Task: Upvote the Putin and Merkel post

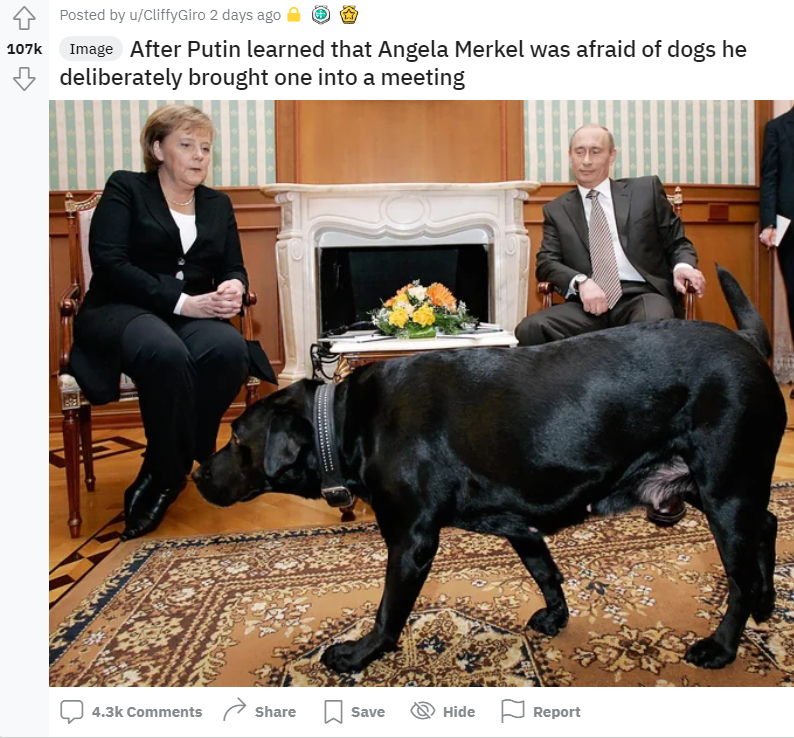Action: point(24,19)
